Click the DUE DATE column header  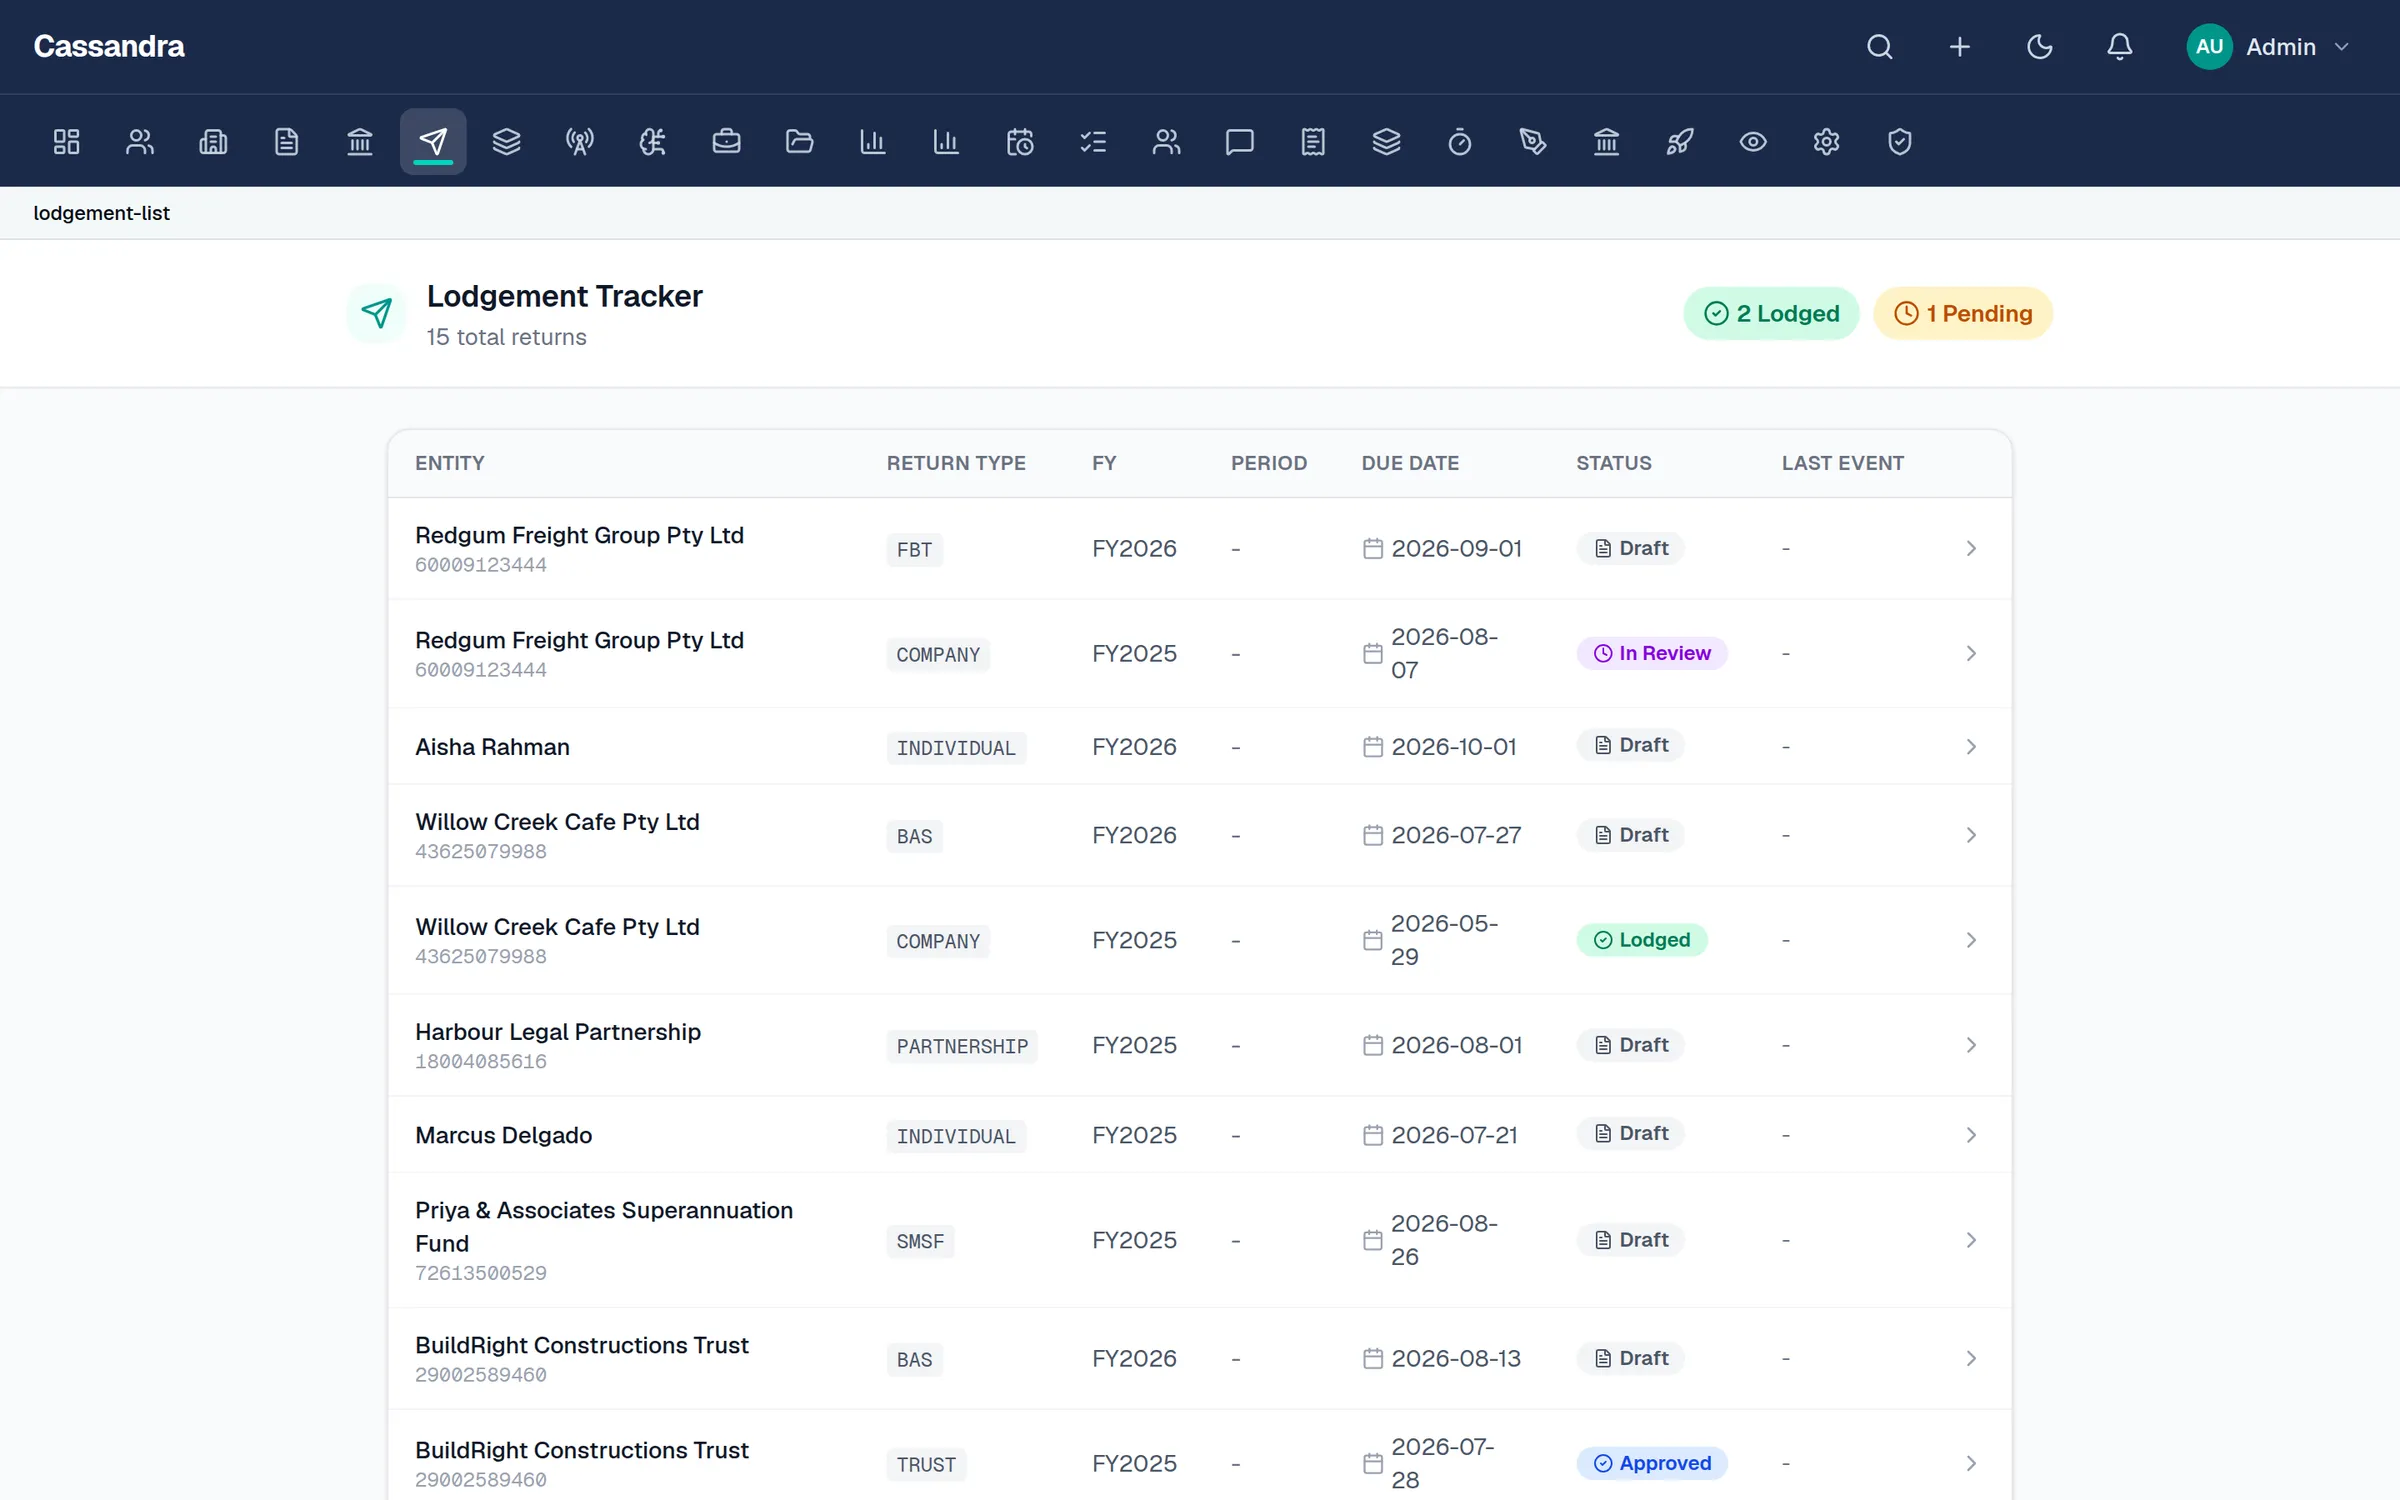(x=1410, y=463)
